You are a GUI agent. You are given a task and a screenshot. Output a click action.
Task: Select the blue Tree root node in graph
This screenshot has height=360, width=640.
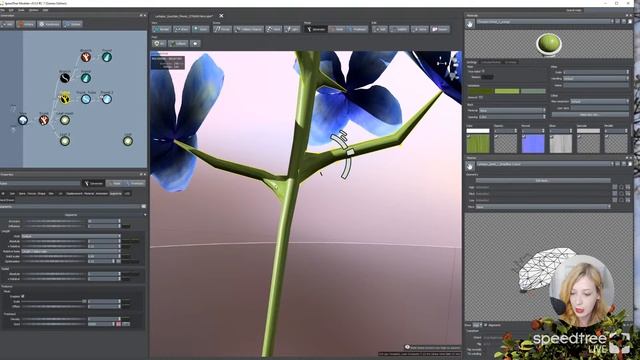pyautogui.click(x=23, y=120)
